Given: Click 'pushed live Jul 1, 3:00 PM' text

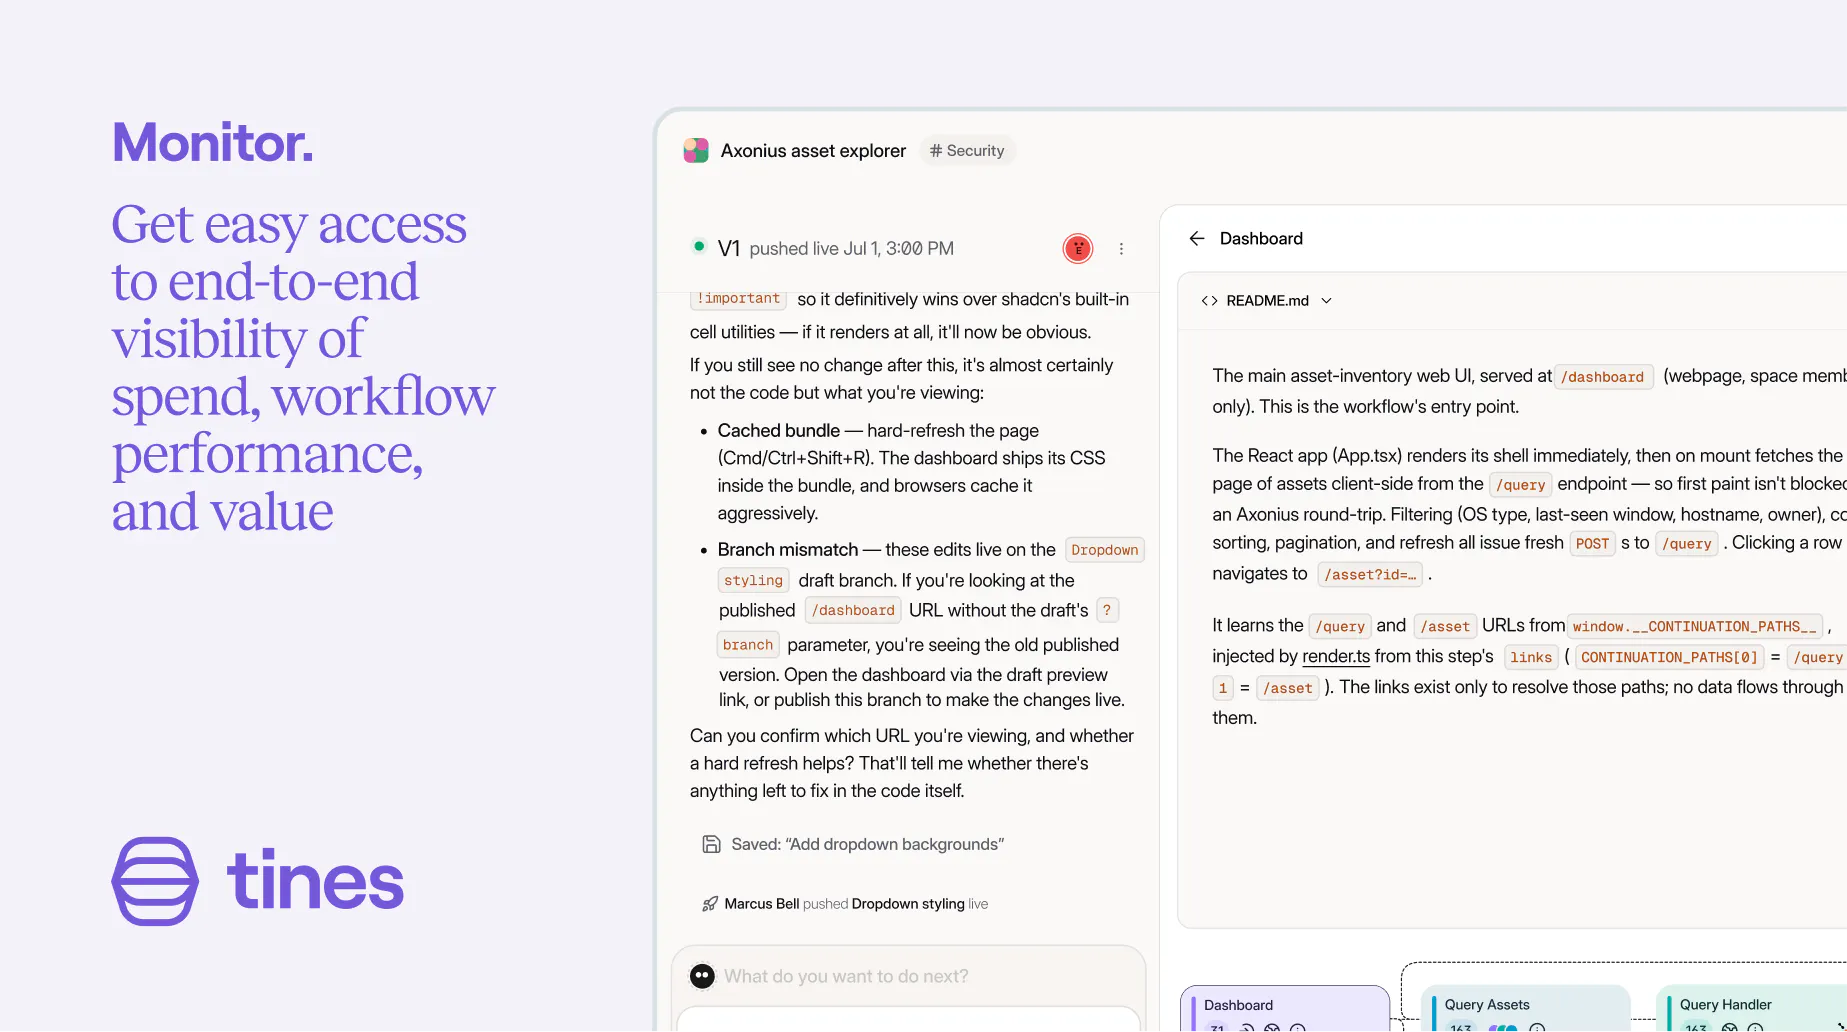Looking at the screenshot, I should tap(852, 249).
